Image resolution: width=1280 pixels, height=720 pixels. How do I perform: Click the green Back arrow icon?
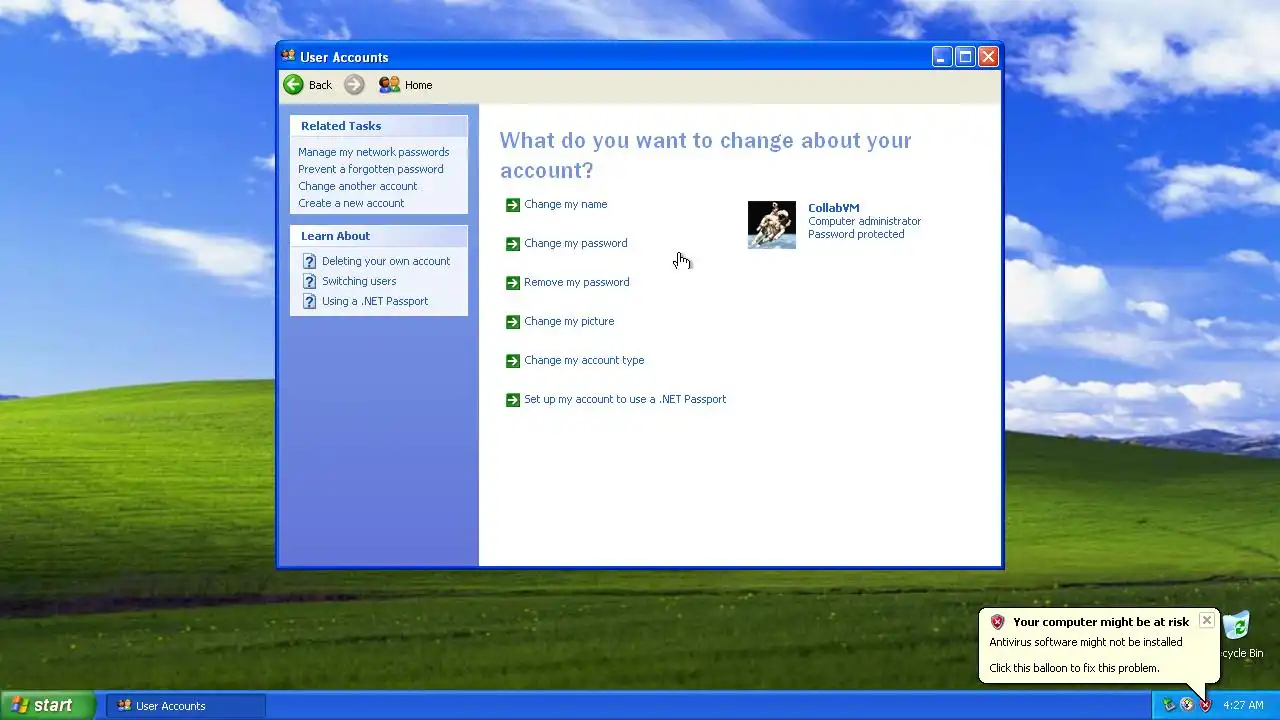(x=293, y=85)
